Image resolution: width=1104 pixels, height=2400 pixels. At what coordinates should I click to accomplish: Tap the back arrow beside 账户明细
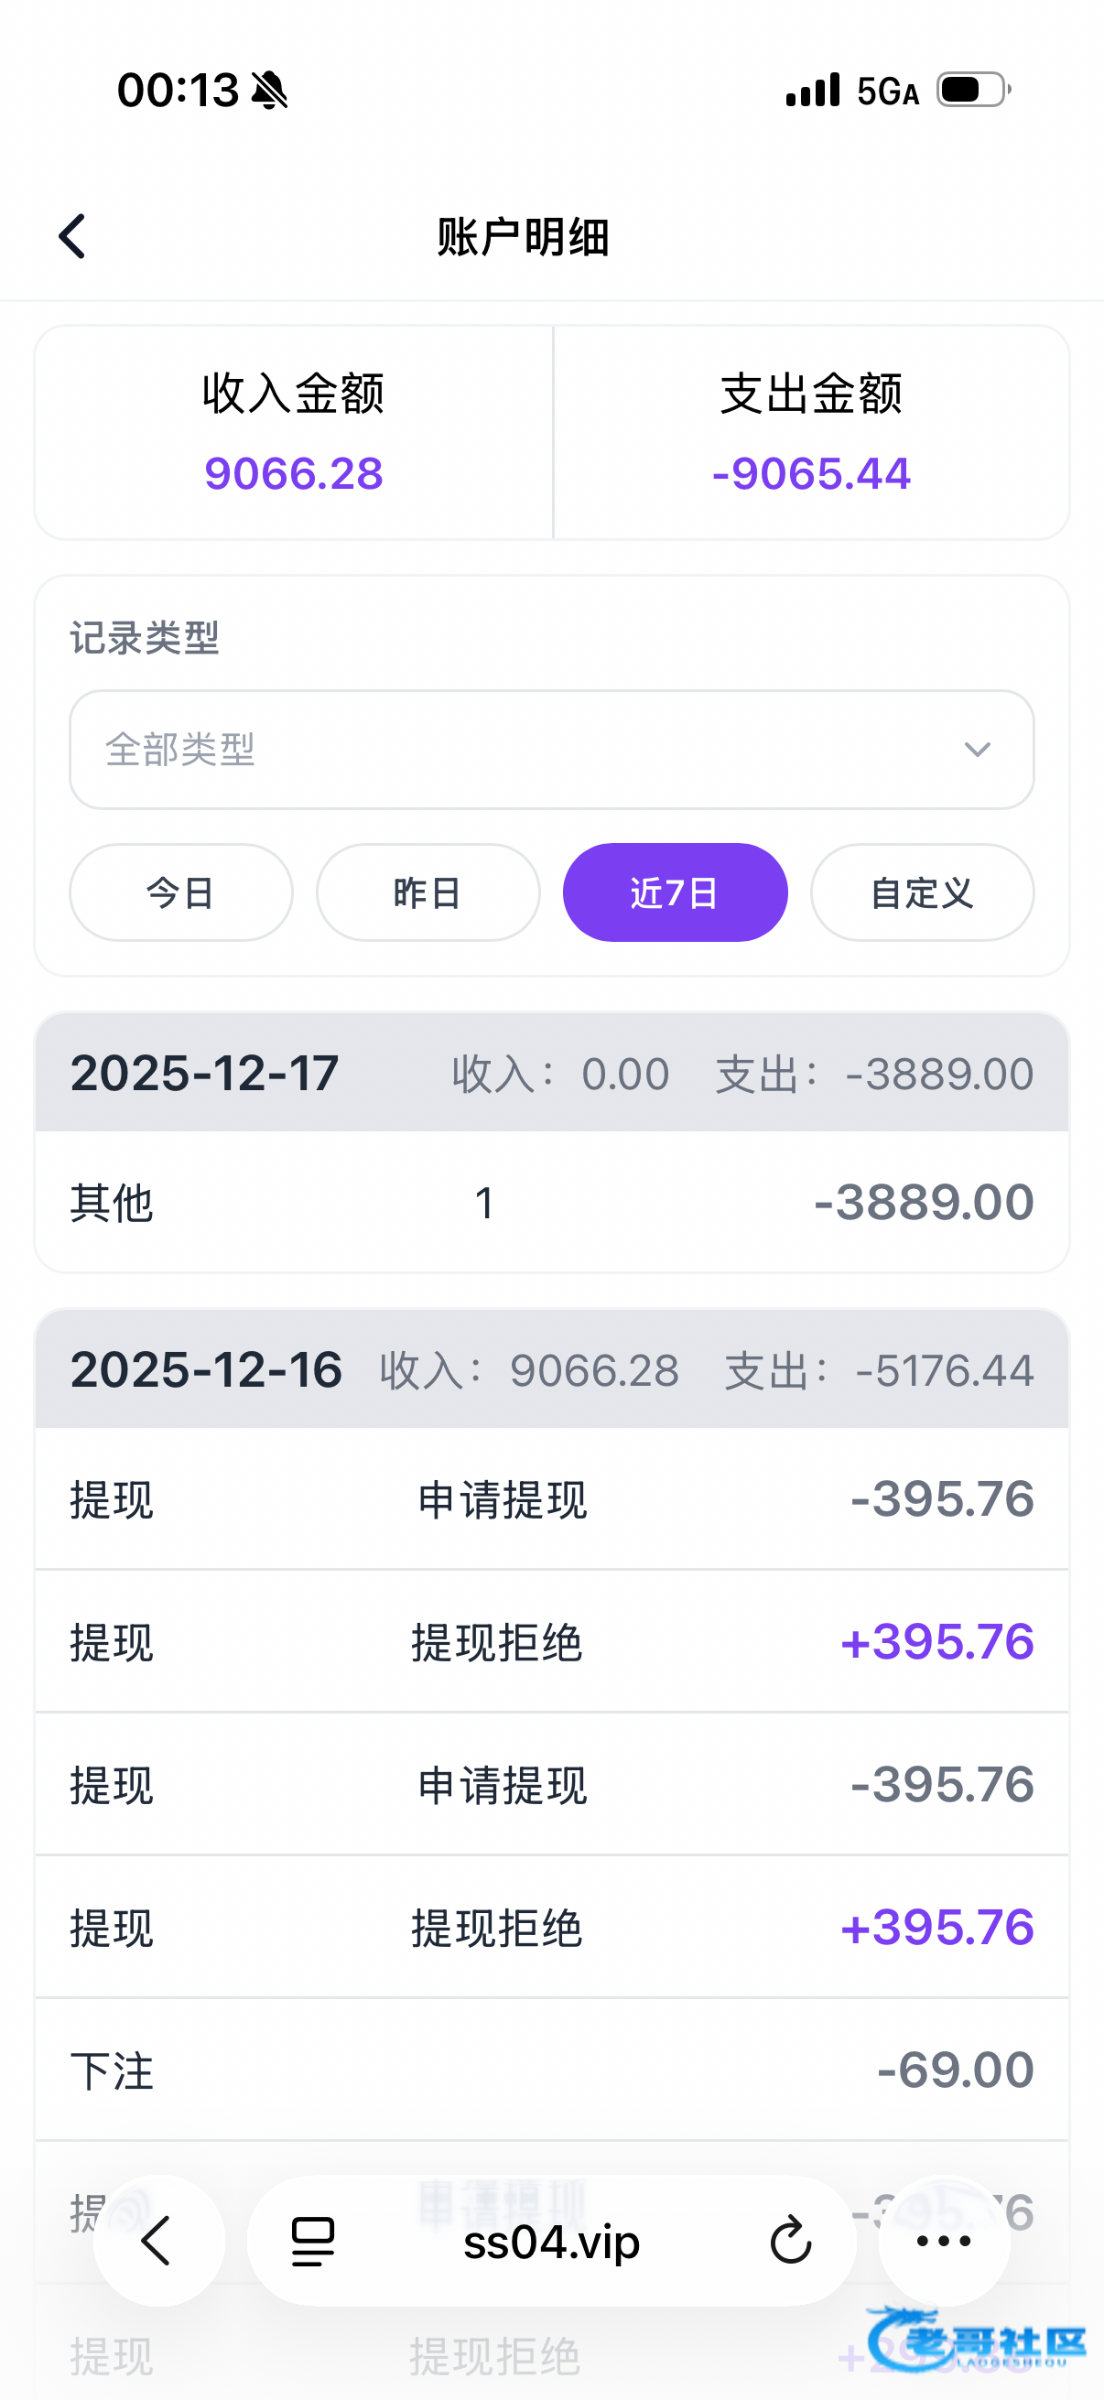click(73, 237)
